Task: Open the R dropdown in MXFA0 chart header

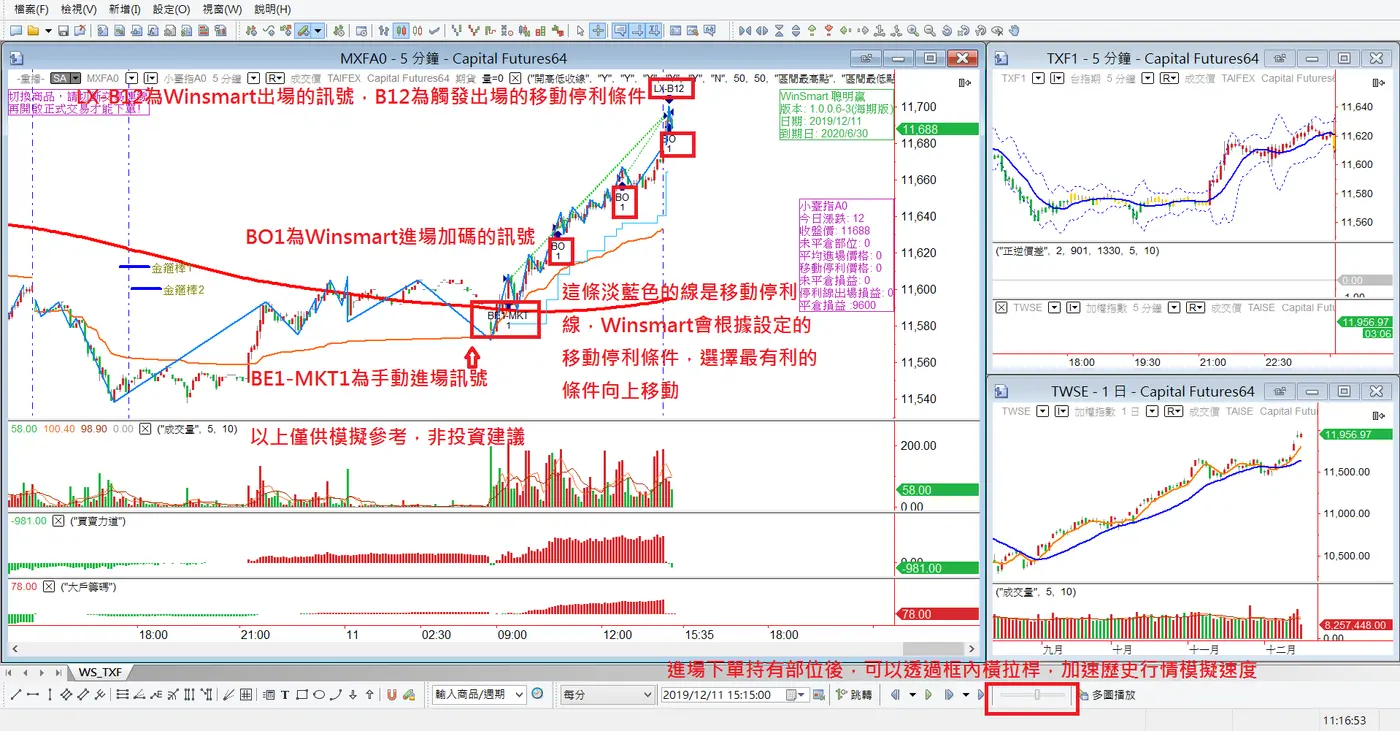Action: 274,78
